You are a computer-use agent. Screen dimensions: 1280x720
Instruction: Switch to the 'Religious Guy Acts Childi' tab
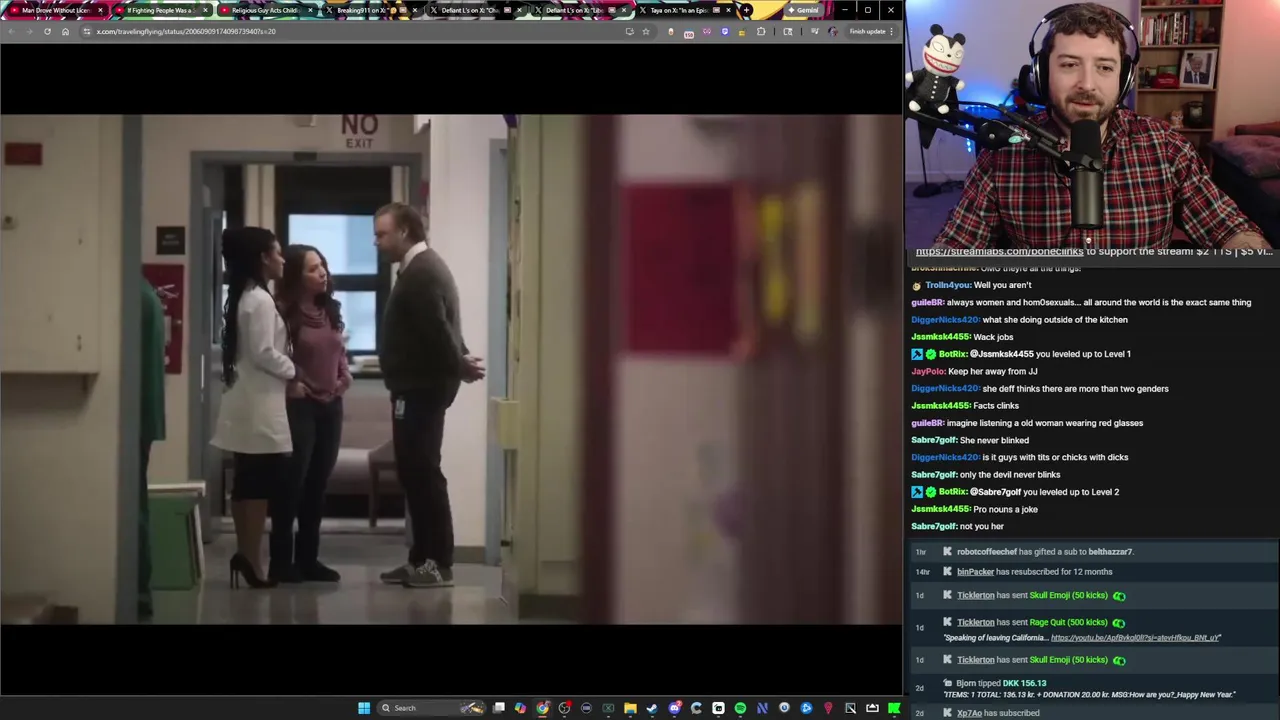pyautogui.click(x=265, y=10)
